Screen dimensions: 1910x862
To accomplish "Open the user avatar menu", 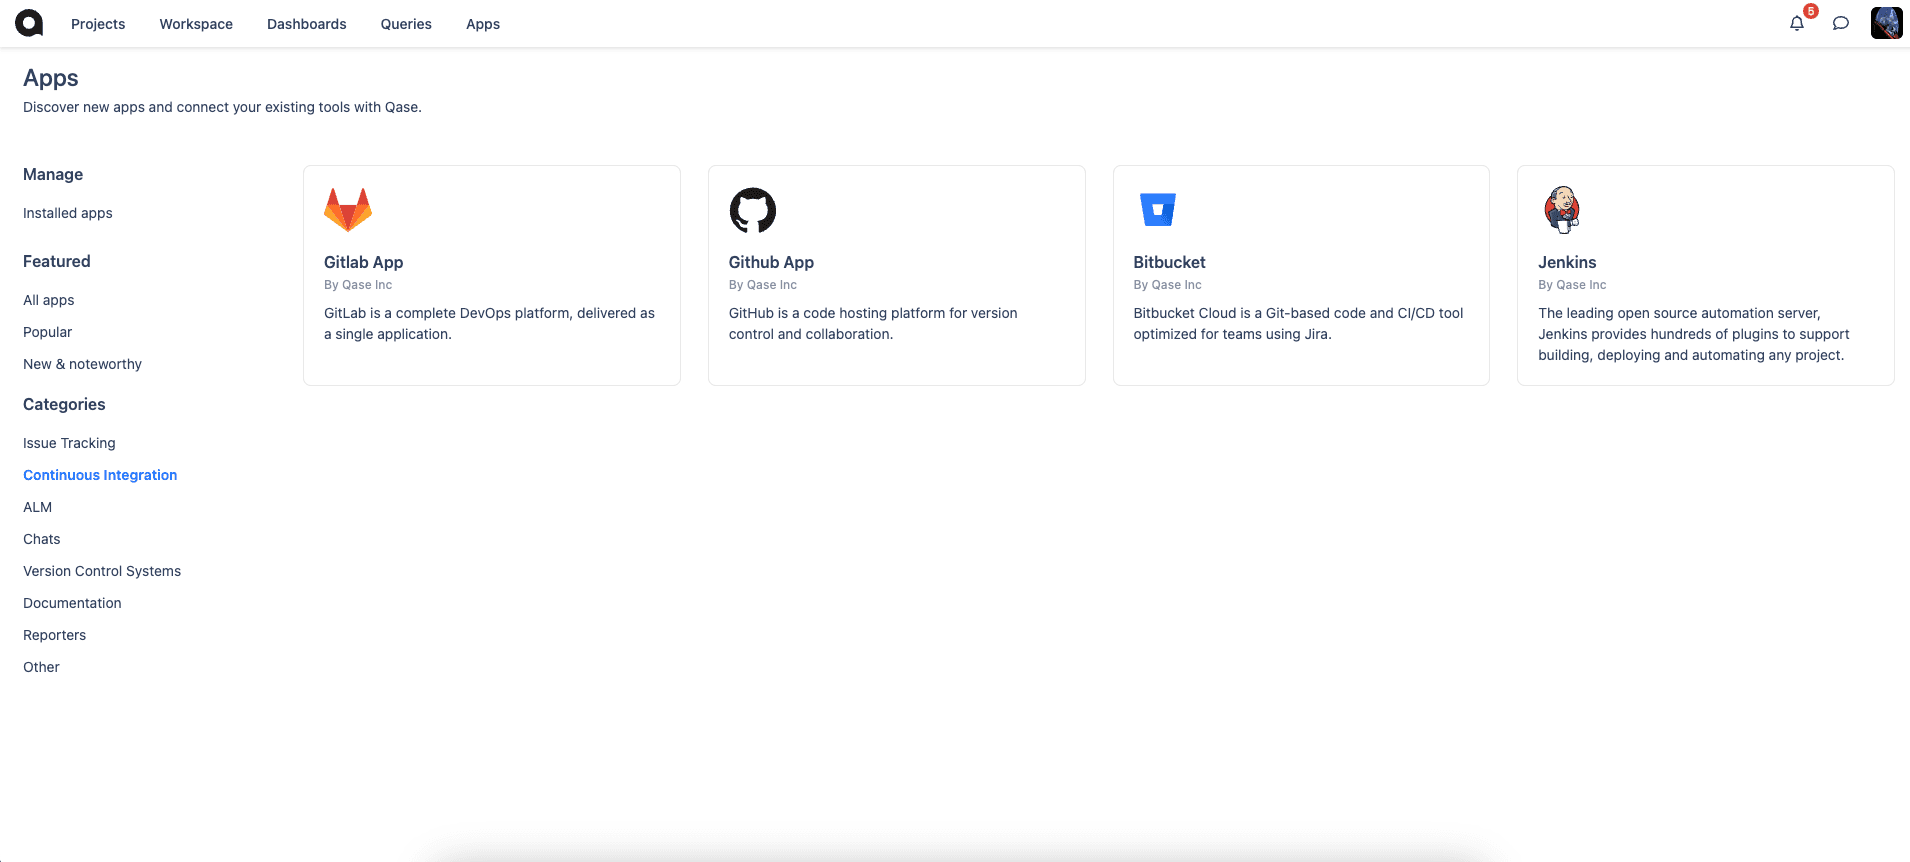I will tap(1887, 23).
